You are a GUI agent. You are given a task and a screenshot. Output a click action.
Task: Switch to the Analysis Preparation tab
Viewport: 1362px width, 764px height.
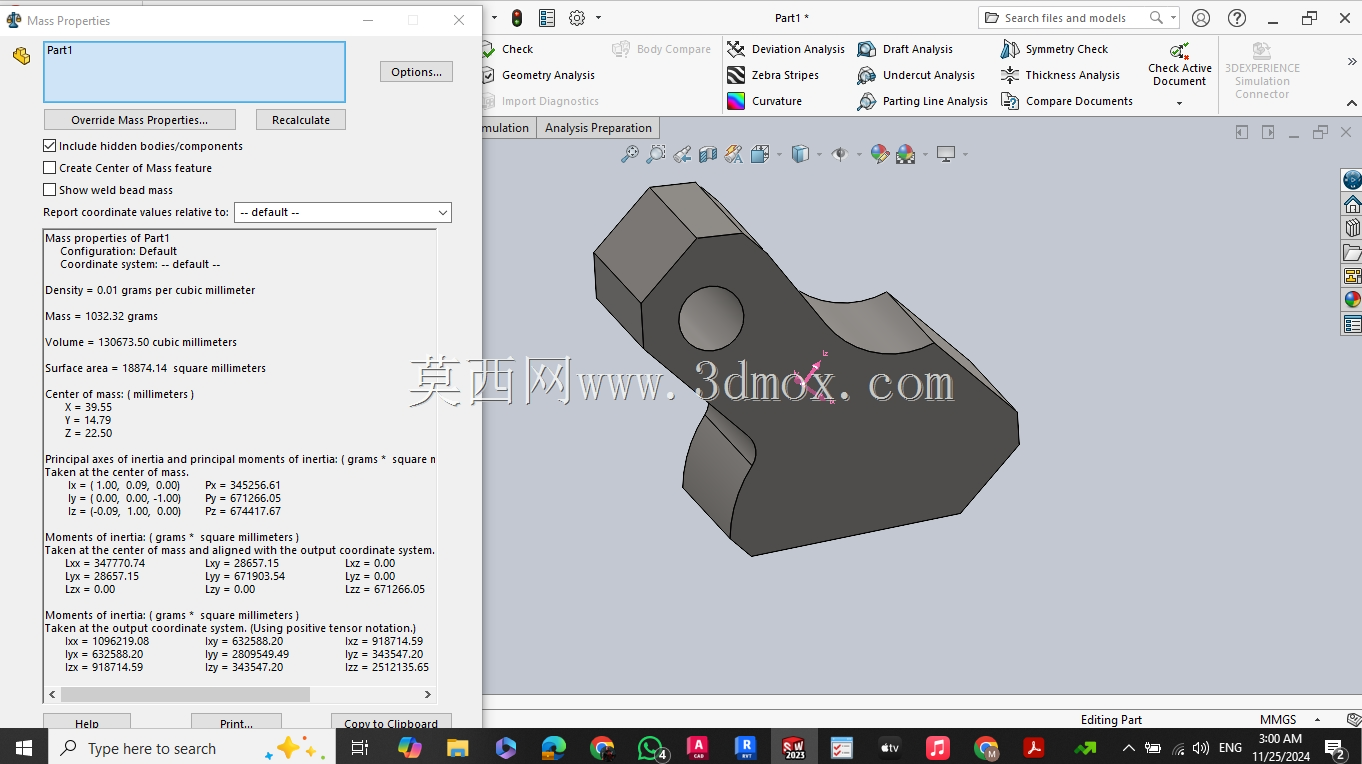point(598,128)
